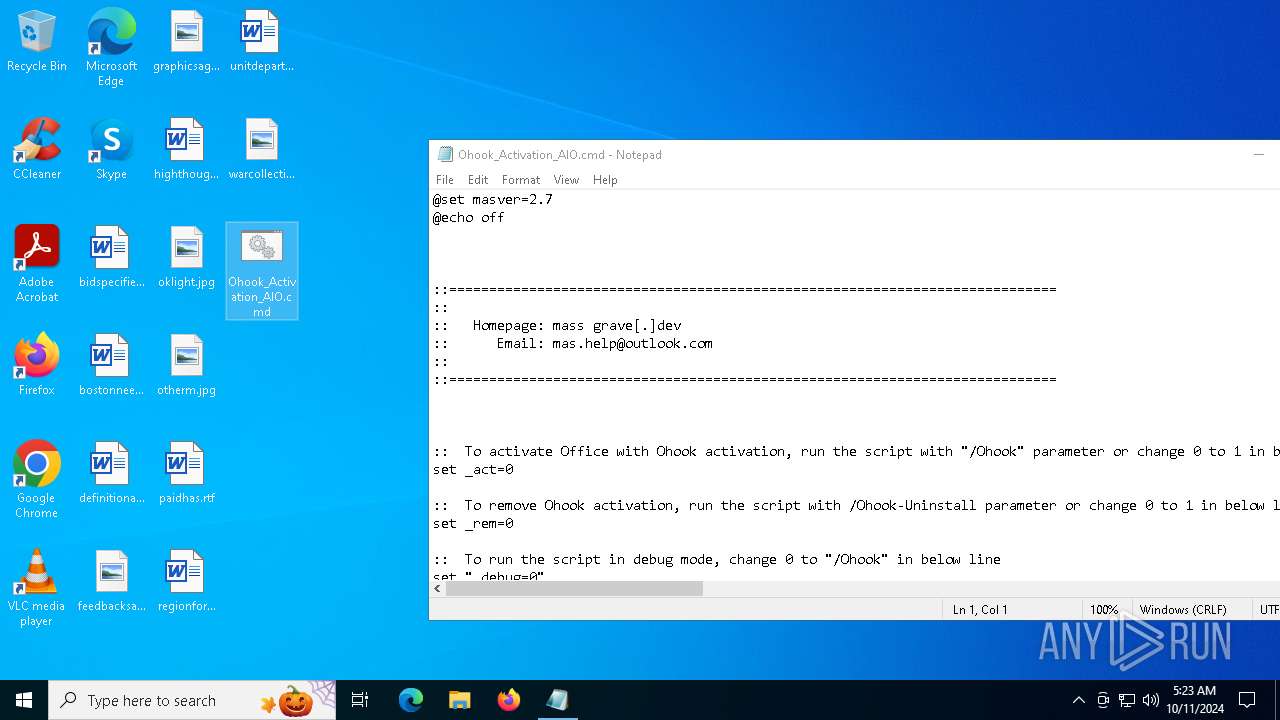Click the Notepad horizontal scrollbar thumb

(574, 589)
